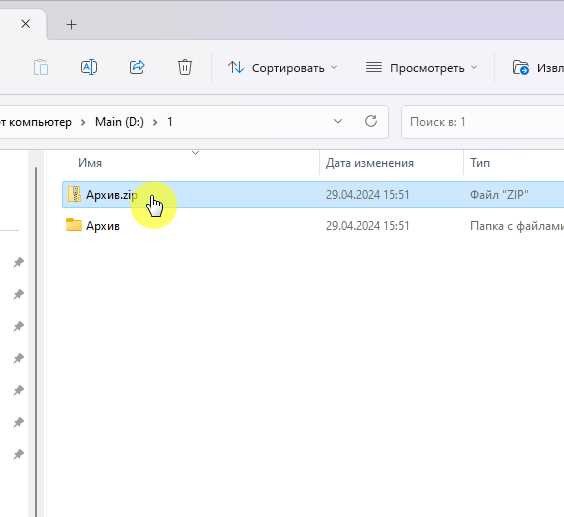The height and width of the screenshot is (517, 564).
Task: Click the Extract all icon
Action: [520, 67]
